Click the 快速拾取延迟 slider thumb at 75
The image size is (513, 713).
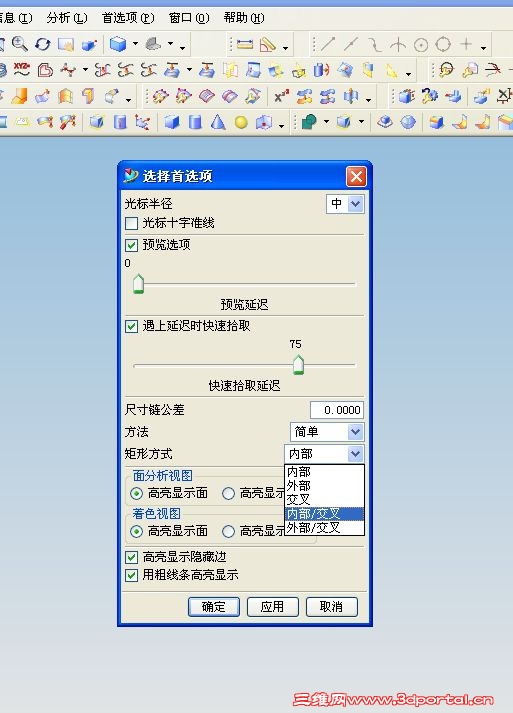[298, 365]
